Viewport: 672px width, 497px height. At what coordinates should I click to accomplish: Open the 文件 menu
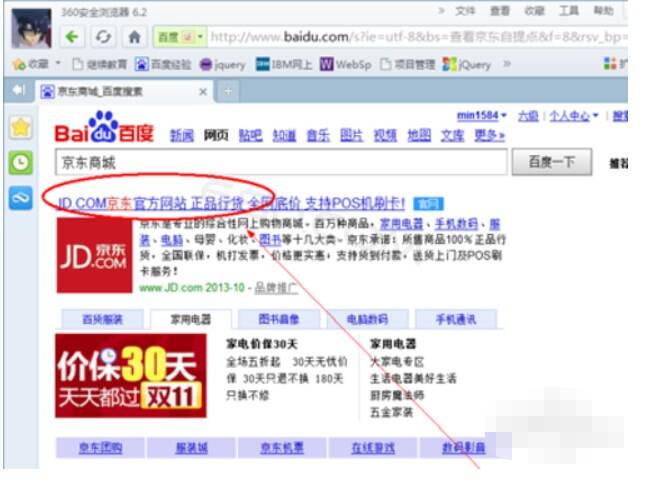click(x=465, y=11)
